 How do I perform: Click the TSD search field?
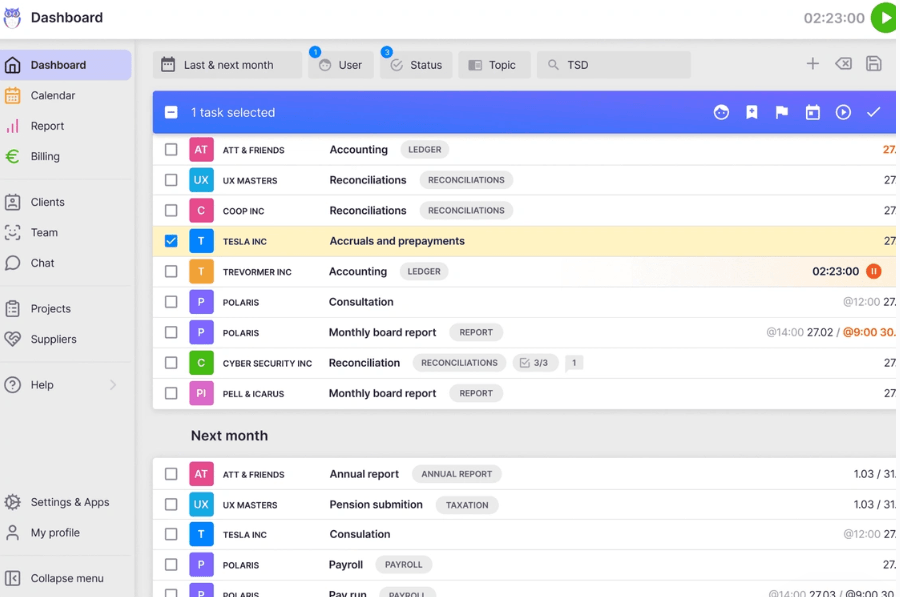614,65
